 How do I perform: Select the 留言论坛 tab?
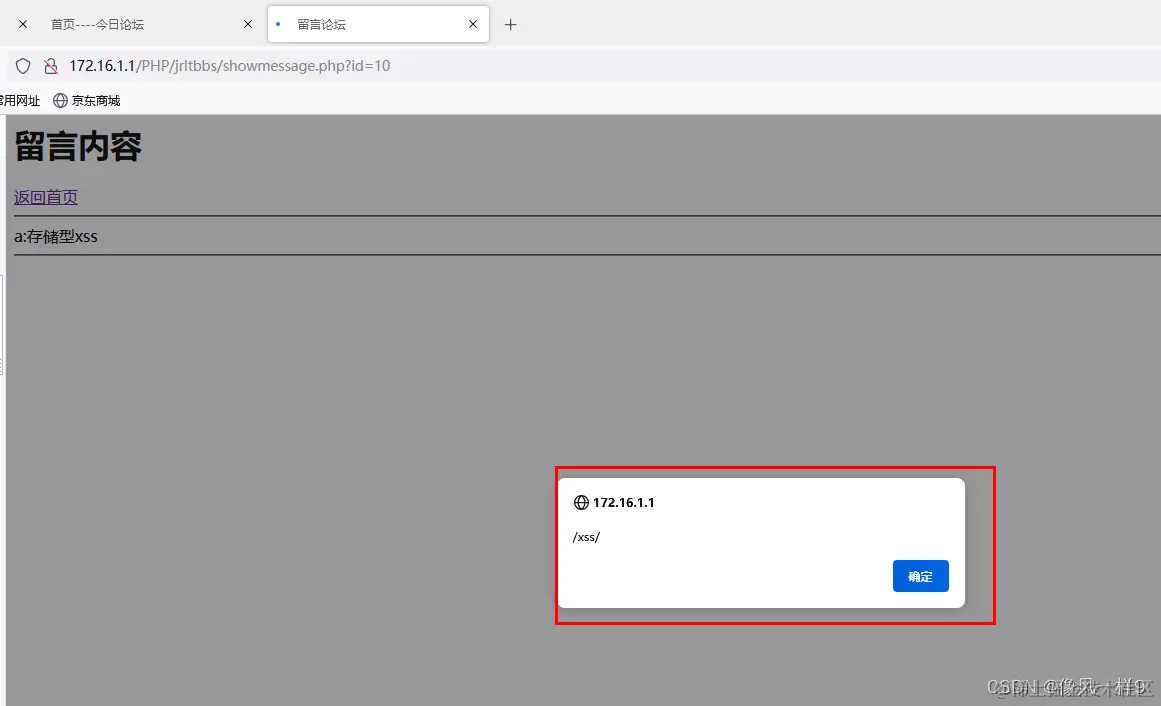click(378, 24)
